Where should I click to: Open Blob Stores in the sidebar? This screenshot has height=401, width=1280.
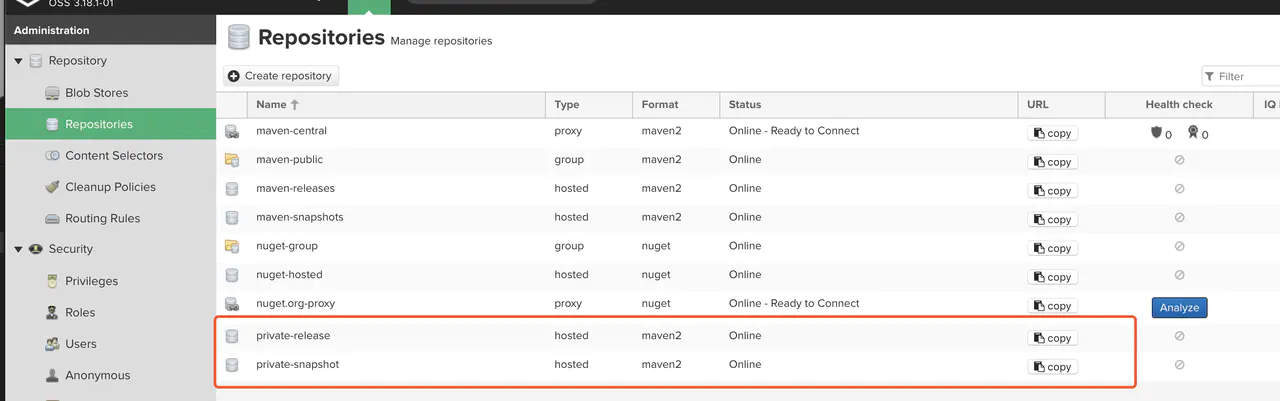coord(96,93)
